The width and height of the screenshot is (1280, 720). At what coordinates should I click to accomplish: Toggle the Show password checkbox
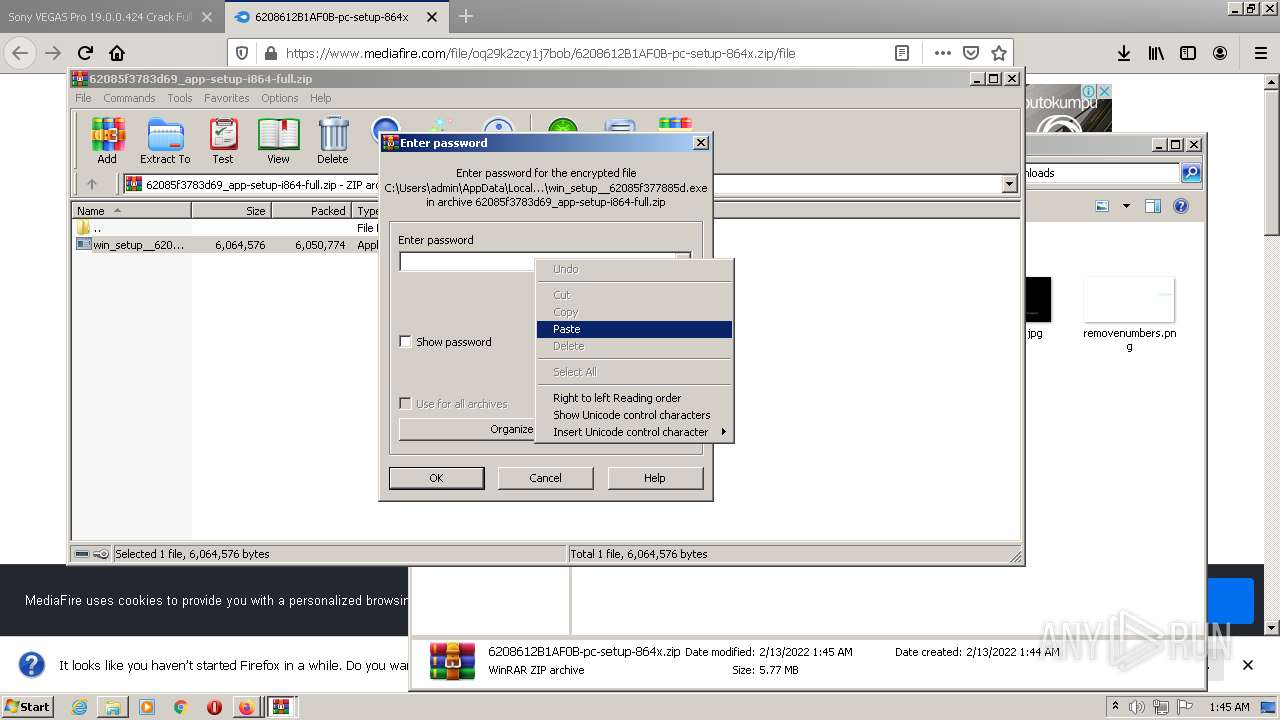pos(405,342)
